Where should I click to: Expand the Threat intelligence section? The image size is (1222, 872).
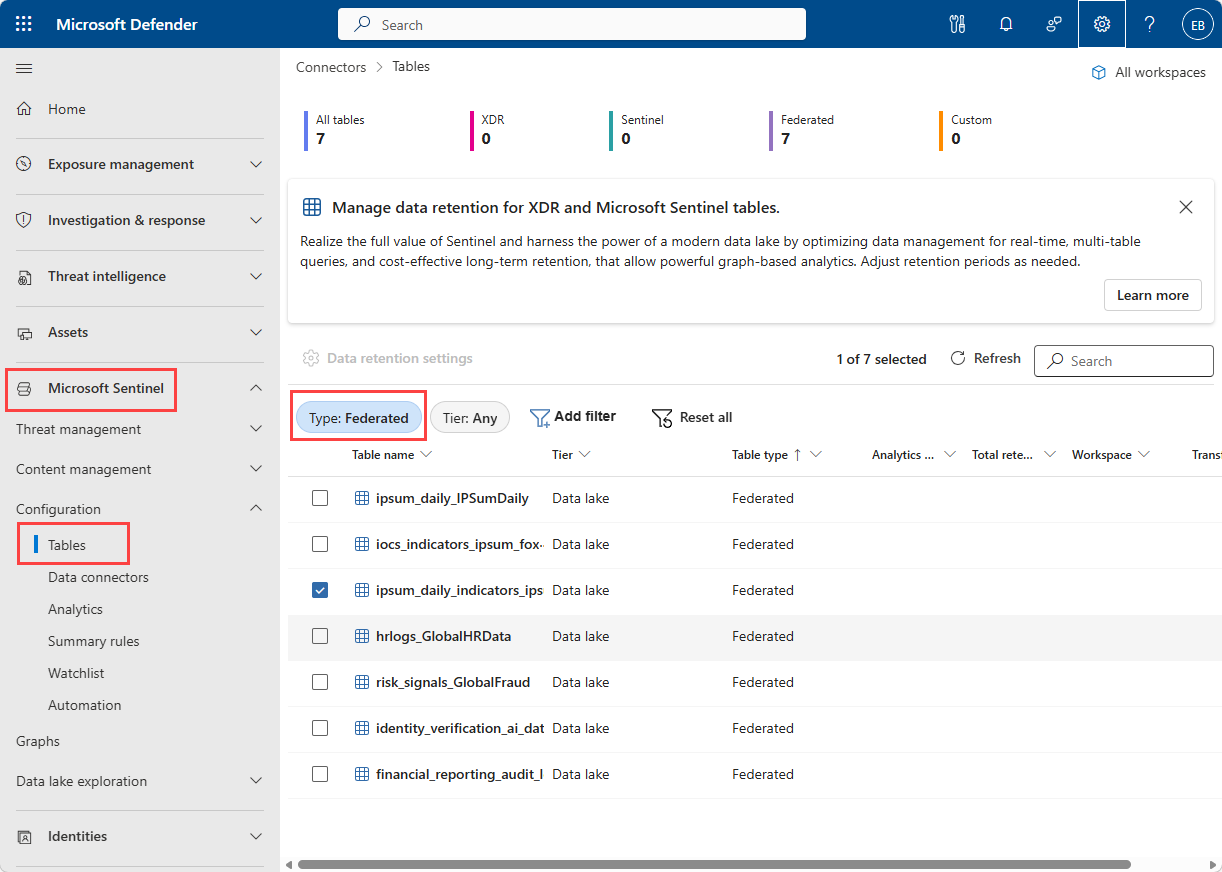click(140, 276)
